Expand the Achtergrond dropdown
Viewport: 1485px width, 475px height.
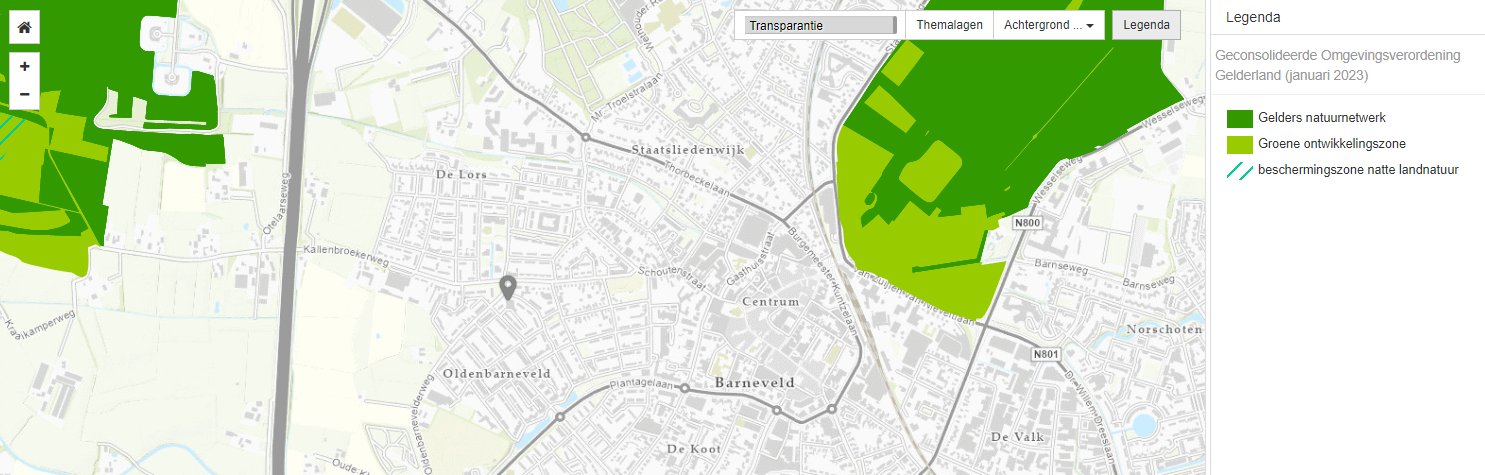point(1048,25)
